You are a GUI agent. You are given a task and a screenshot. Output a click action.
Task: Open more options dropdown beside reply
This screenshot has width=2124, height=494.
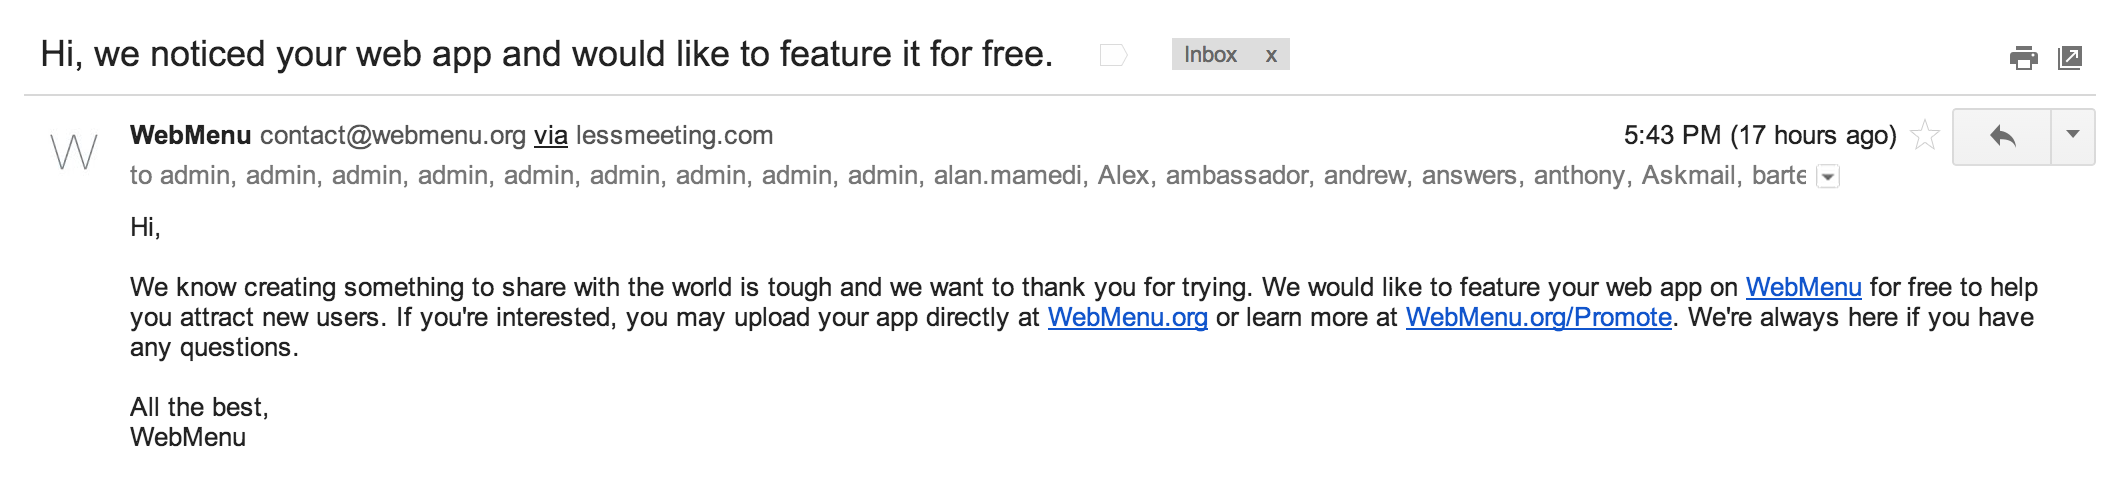[x=2073, y=136]
